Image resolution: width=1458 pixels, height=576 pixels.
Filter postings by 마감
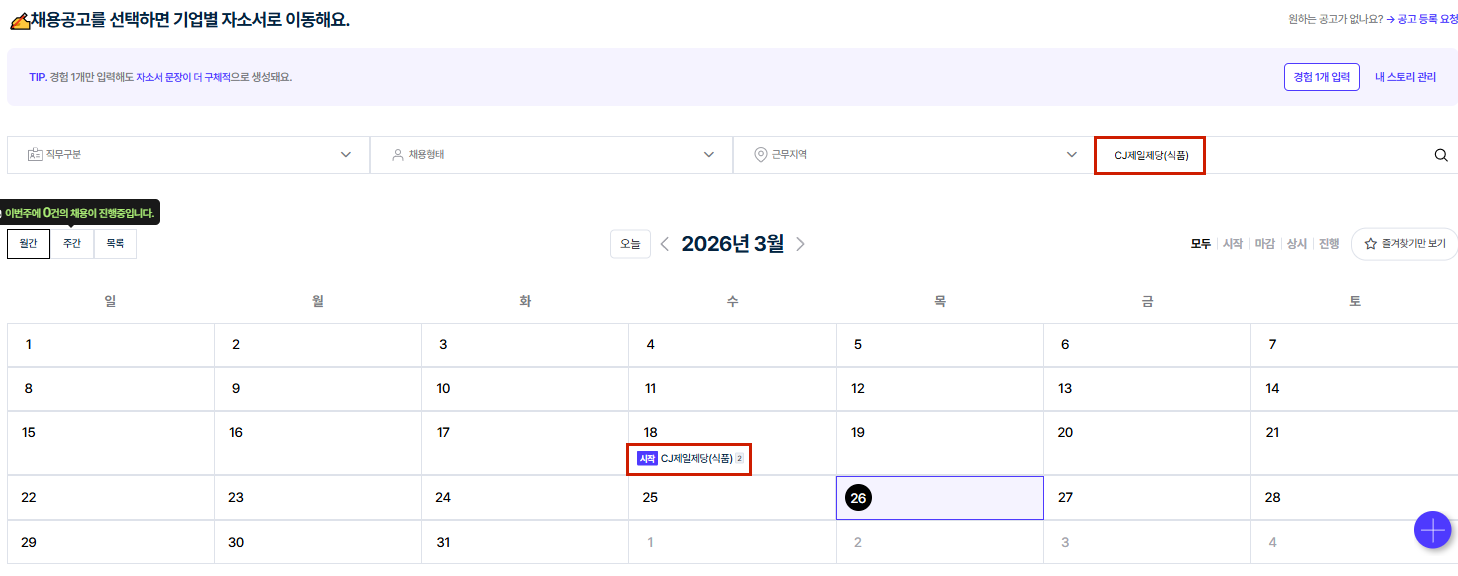click(1264, 244)
